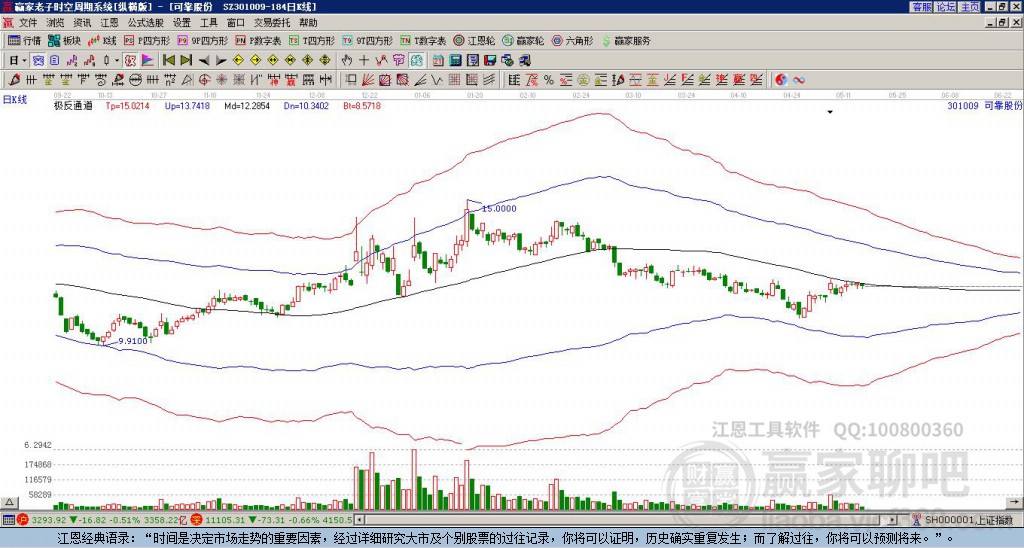This screenshot has height=548, width=1024.
Task: Switch to the K线 chart view
Action: point(102,40)
